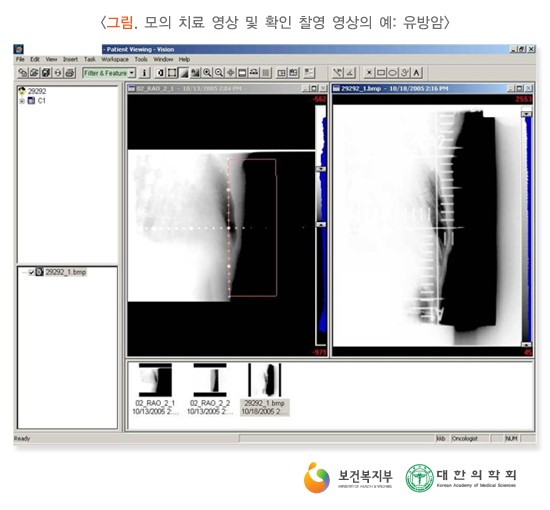Click the information 'i' toolbar button

pos(144,73)
